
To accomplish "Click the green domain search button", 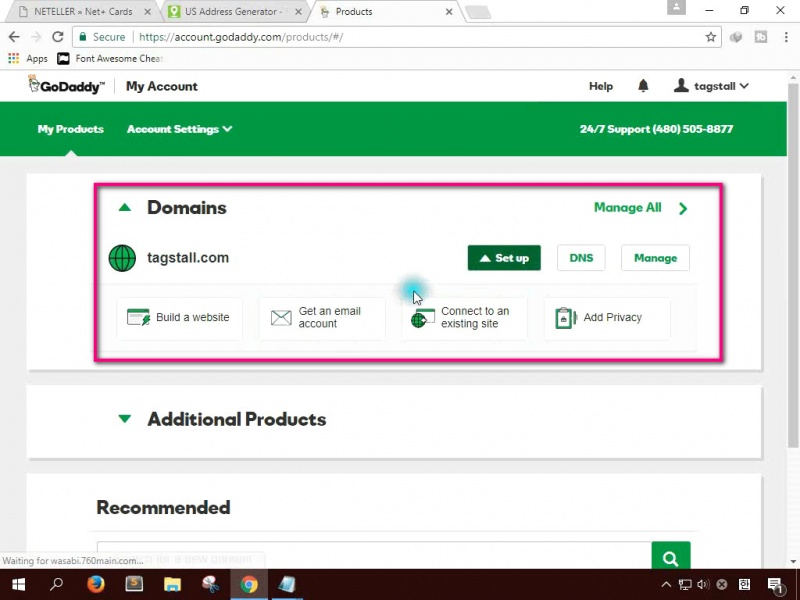I will 670,556.
